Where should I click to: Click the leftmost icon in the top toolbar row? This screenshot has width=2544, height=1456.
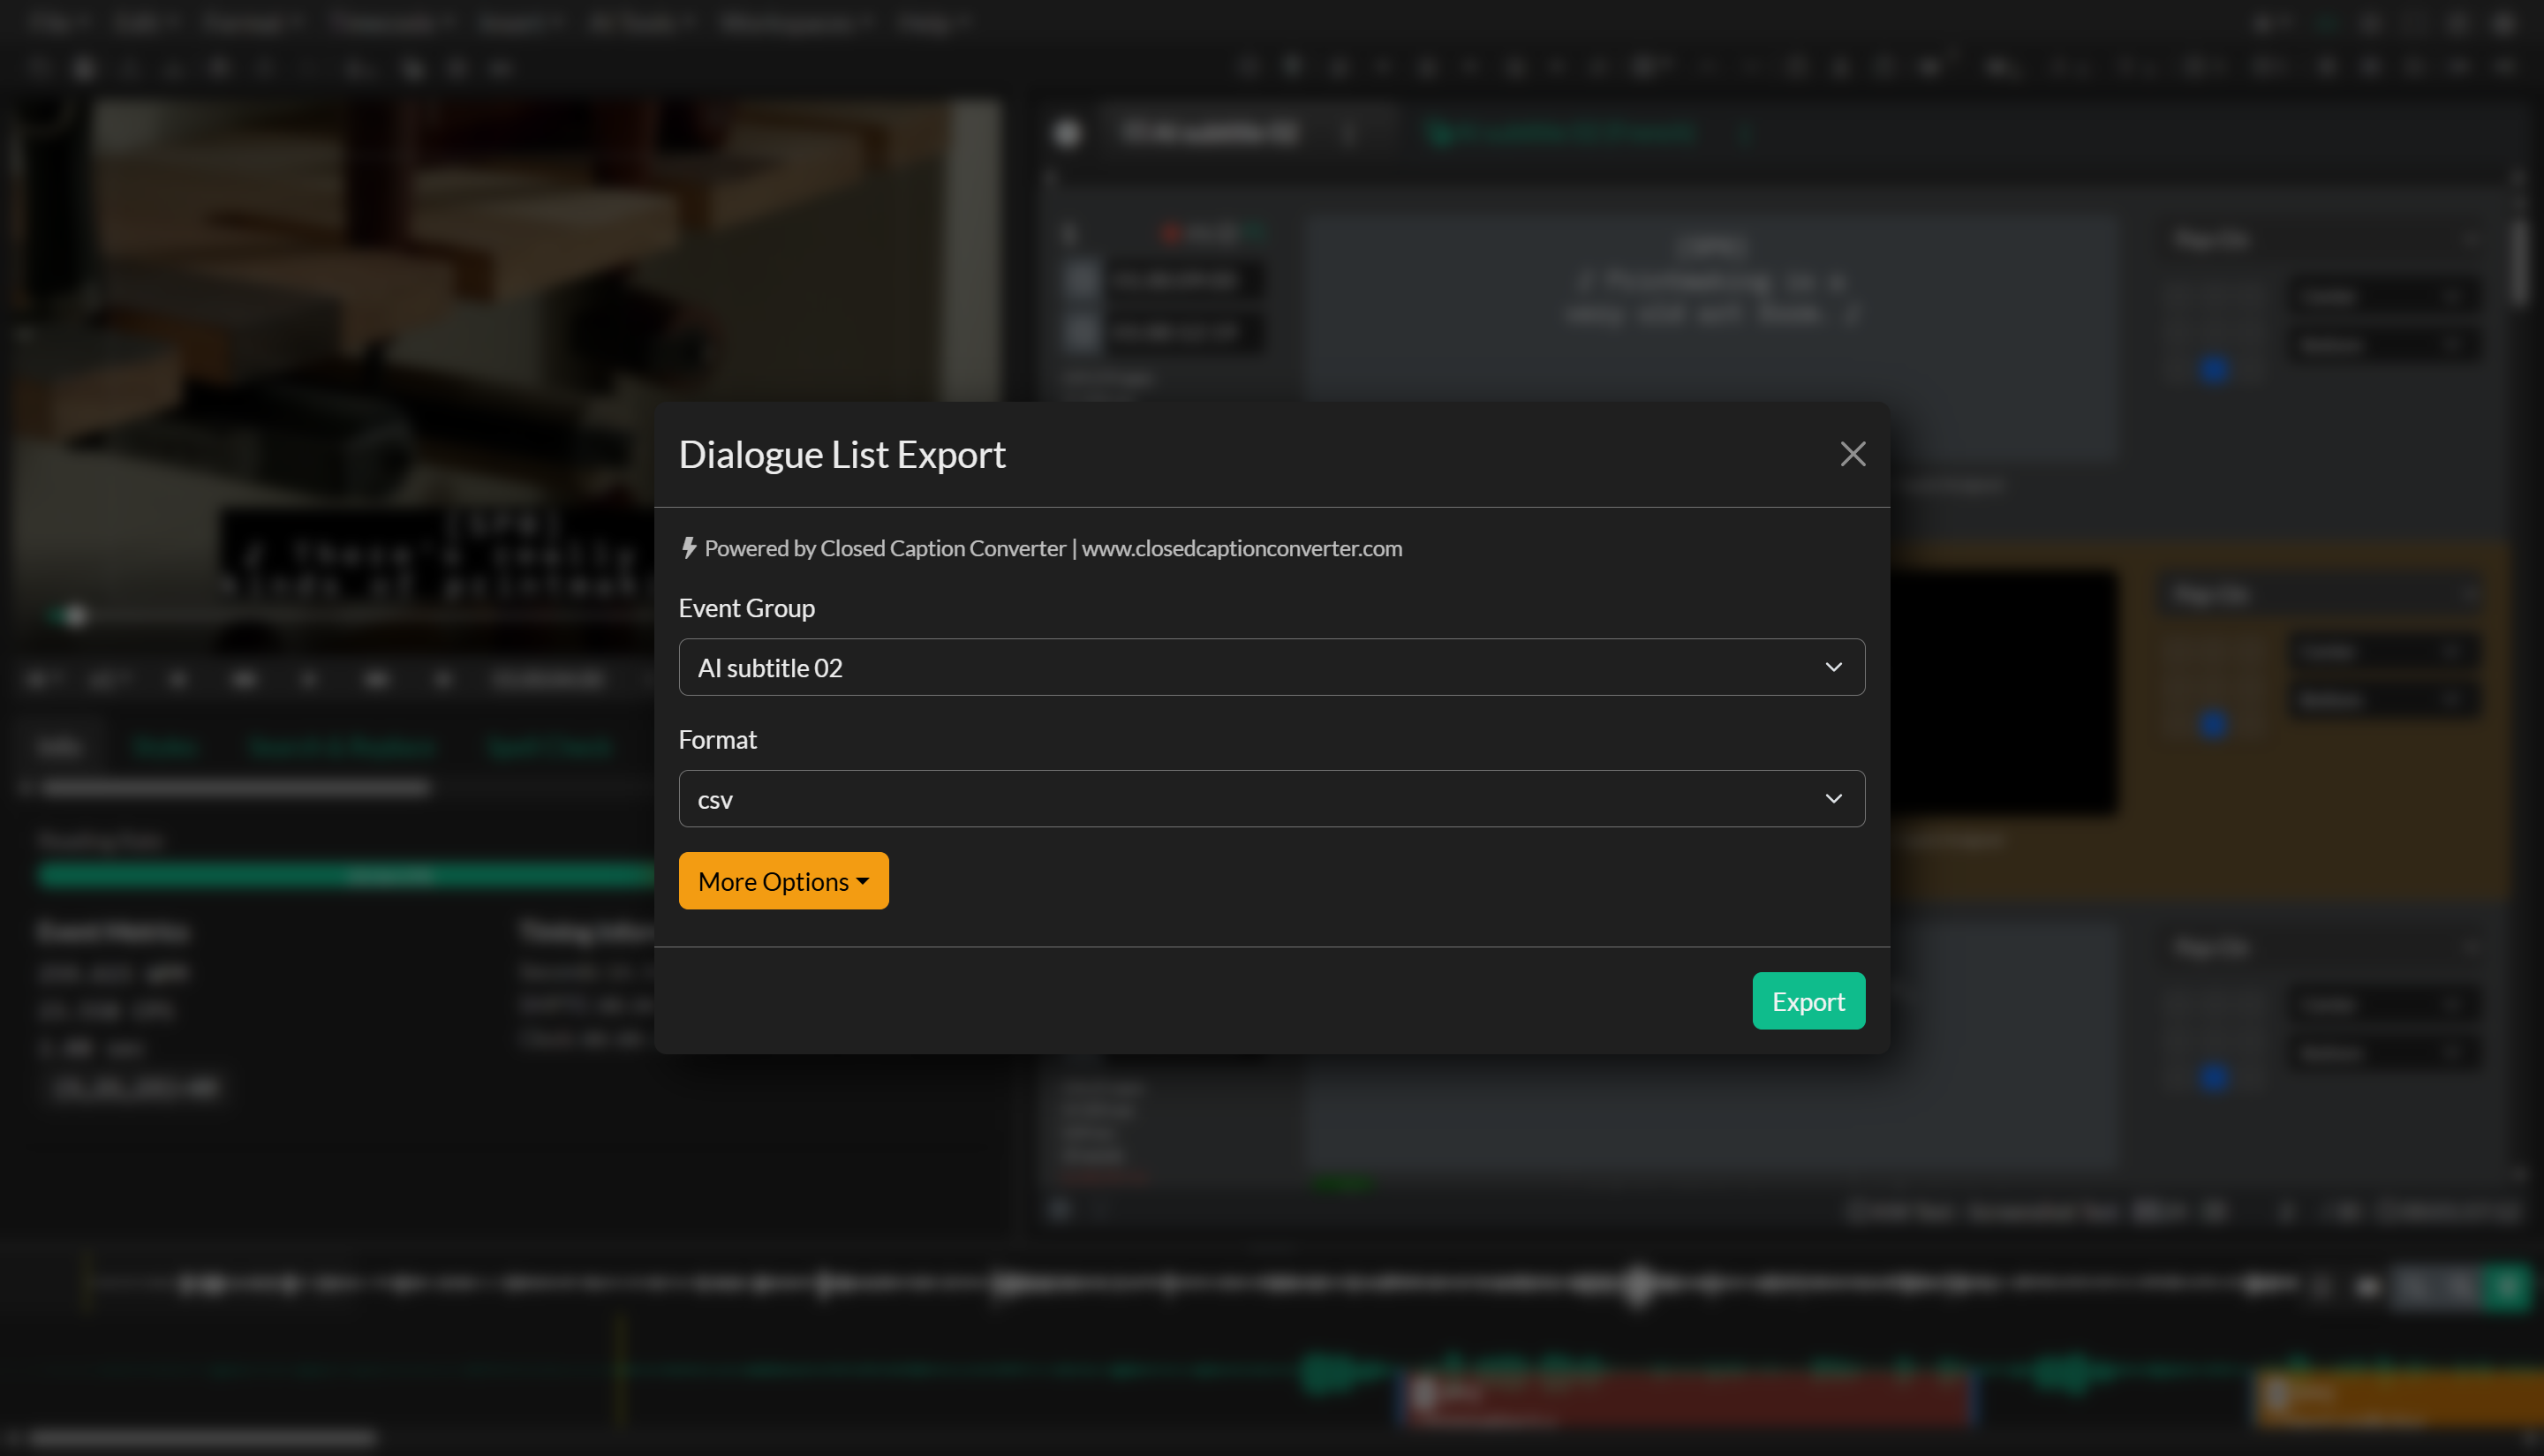click(40, 68)
